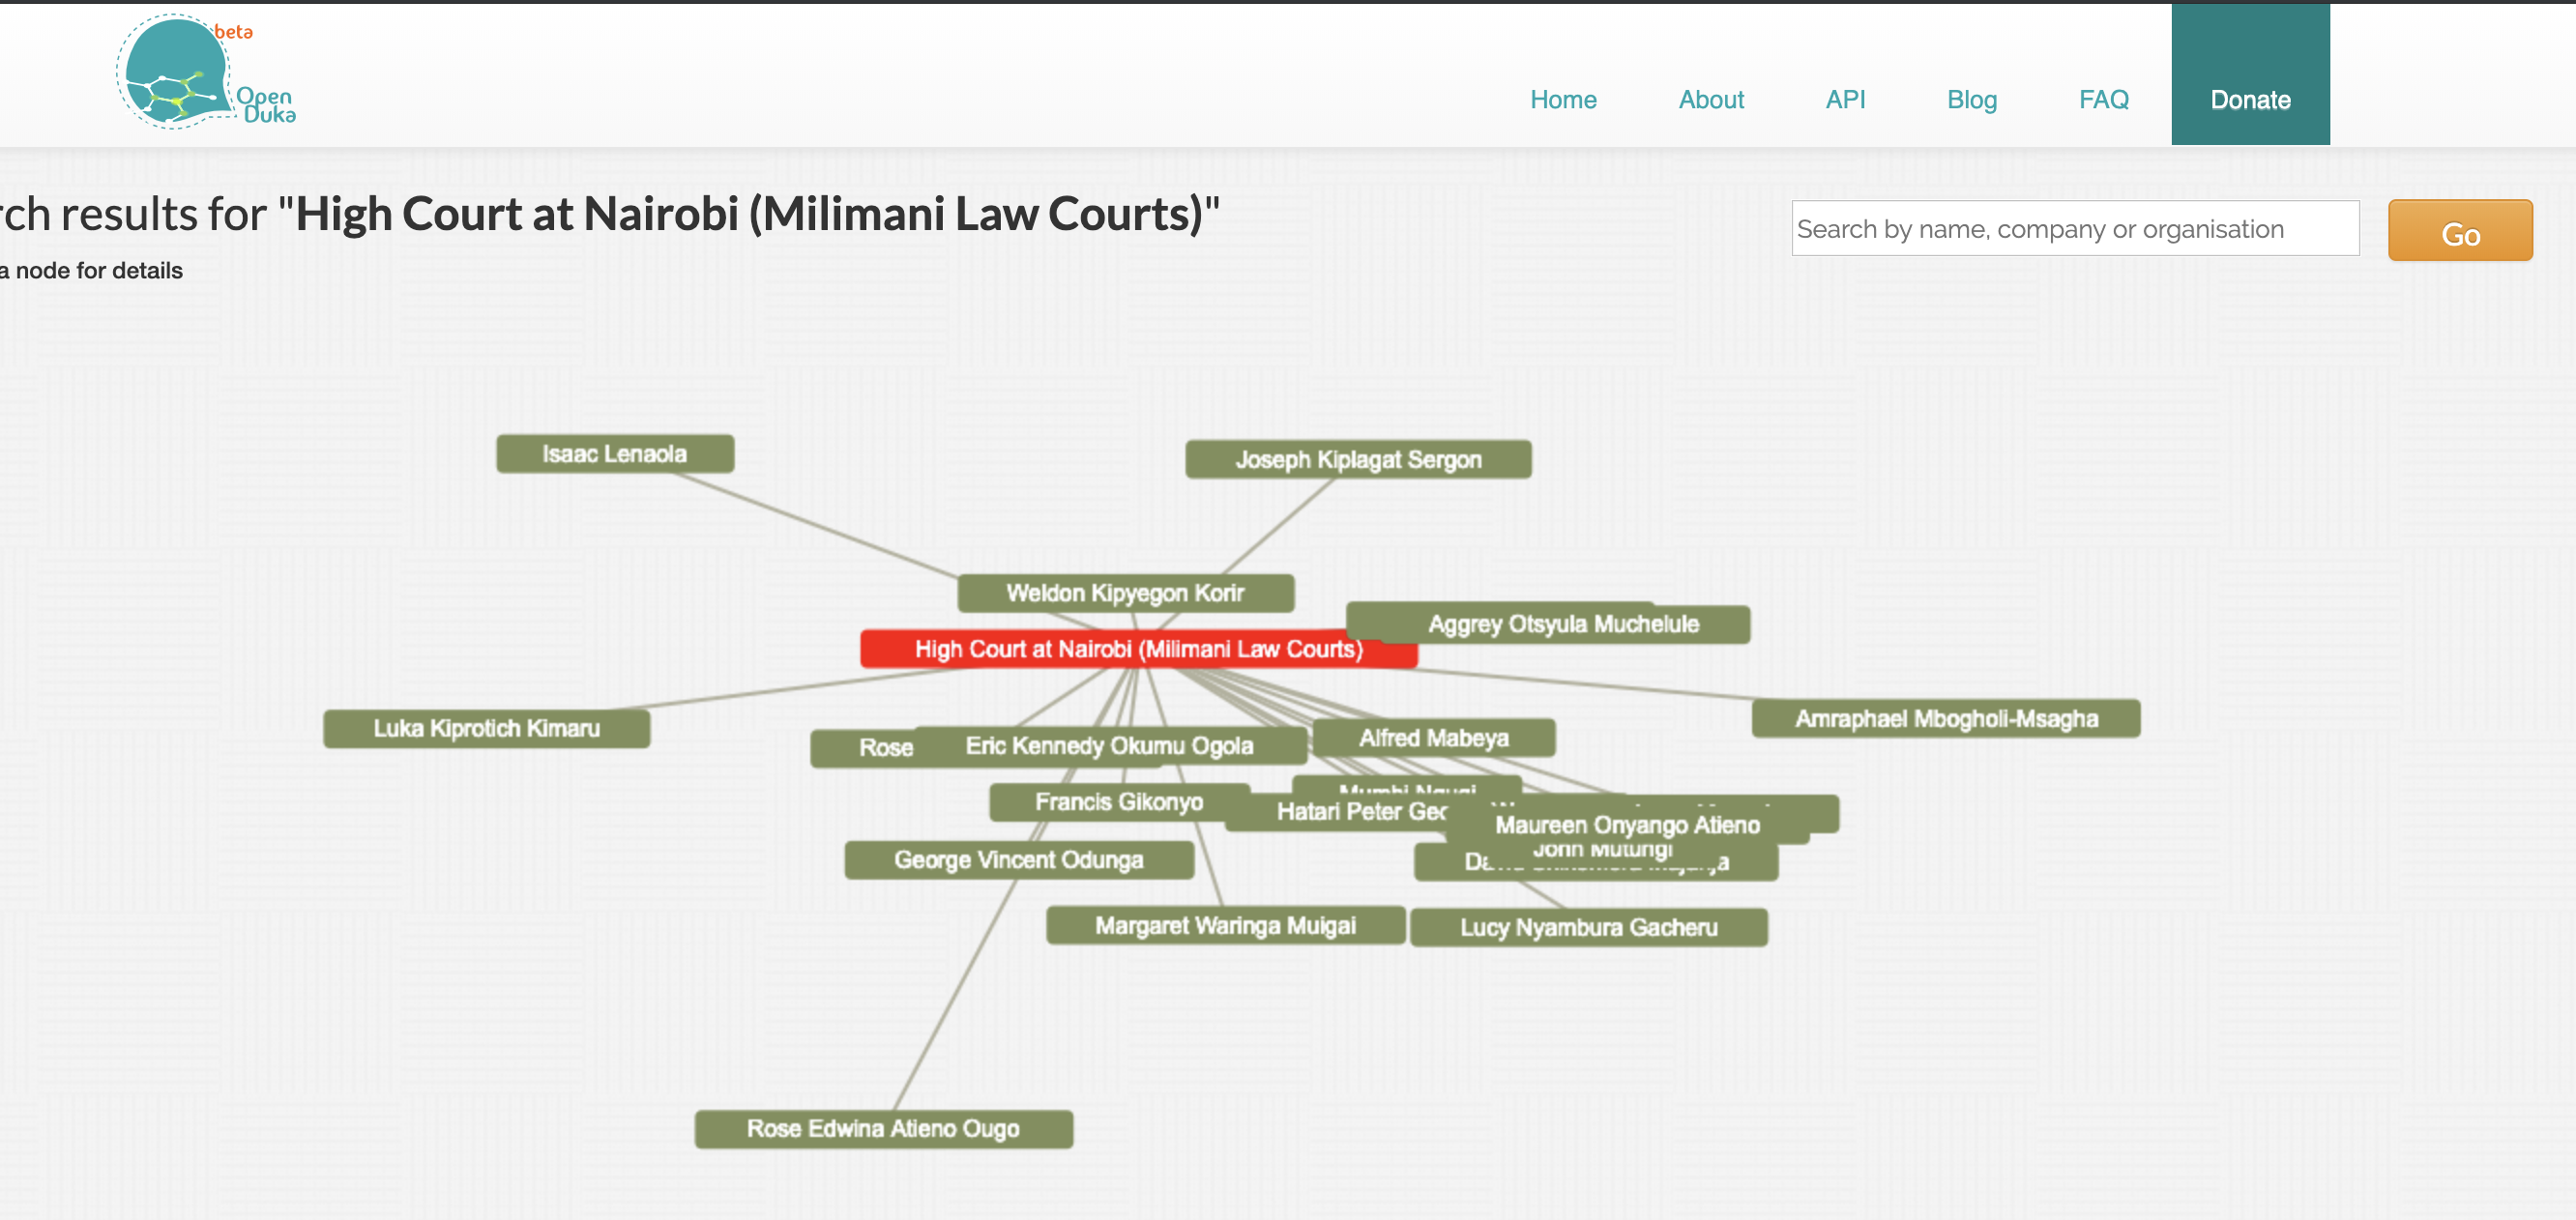Click the Luka Kiprotich Kimaru node

pyautogui.click(x=486, y=728)
